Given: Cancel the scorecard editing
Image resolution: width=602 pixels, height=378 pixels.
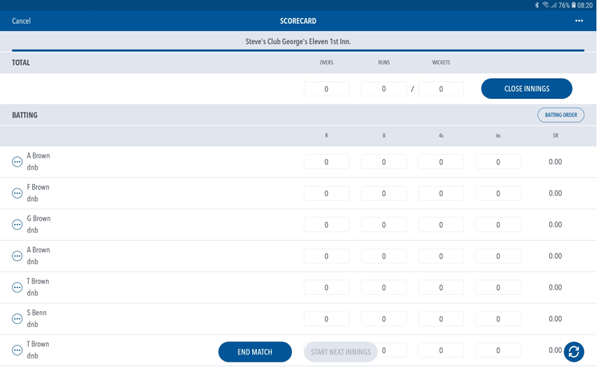Looking at the screenshot, I should [21, 21].
